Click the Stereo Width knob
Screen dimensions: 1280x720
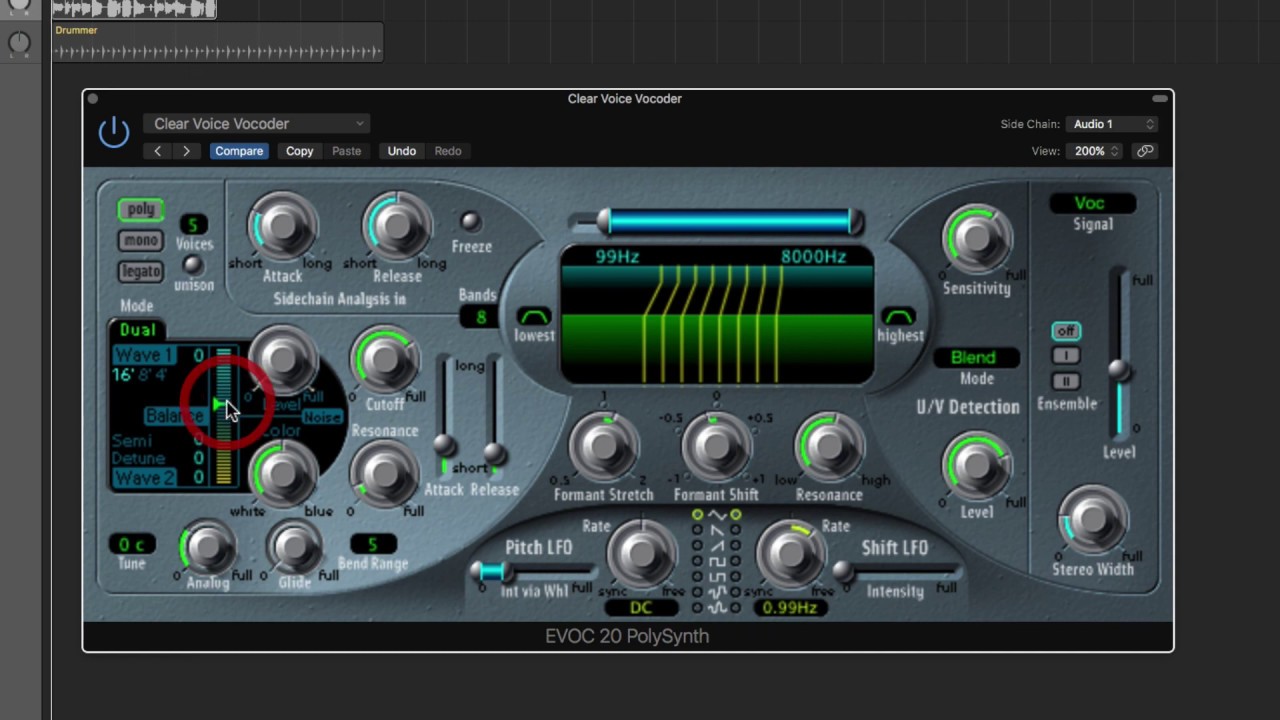click(1092, 519)
